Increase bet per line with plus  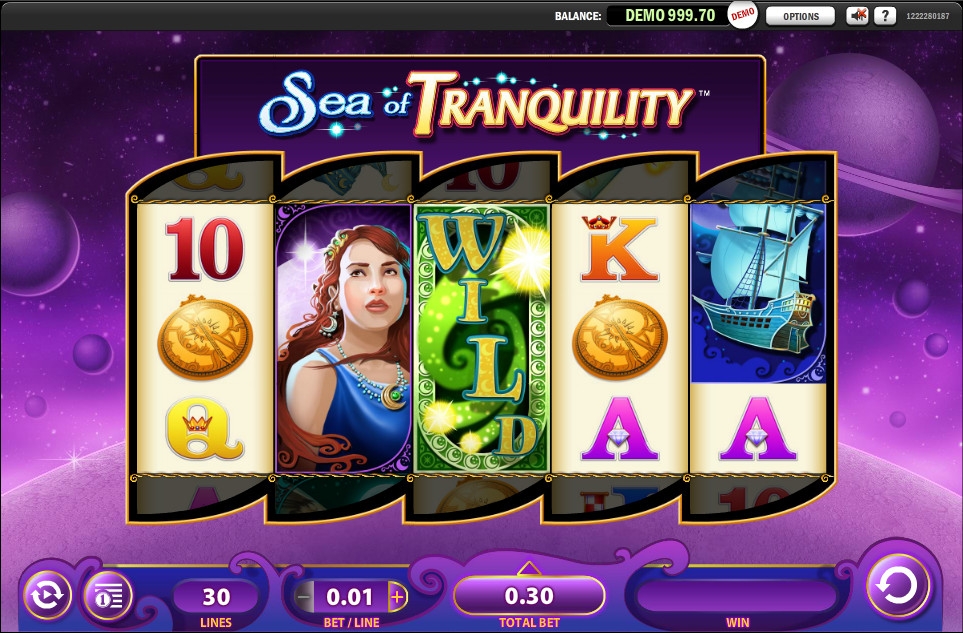pyautogui.click(x=398, y=596)
